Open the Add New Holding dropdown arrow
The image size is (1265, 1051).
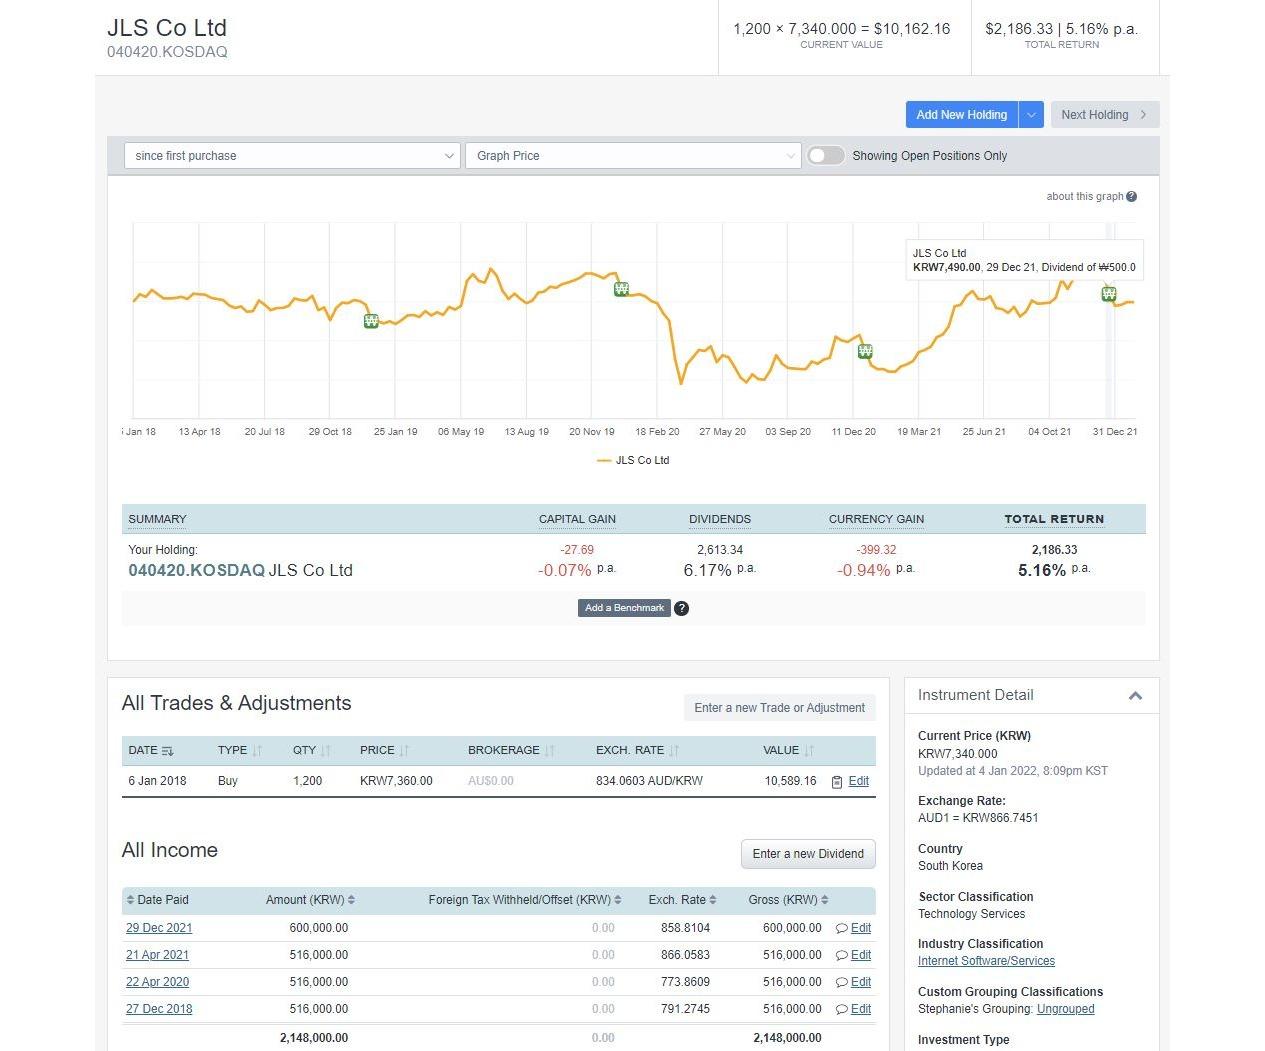[1031, 114]
